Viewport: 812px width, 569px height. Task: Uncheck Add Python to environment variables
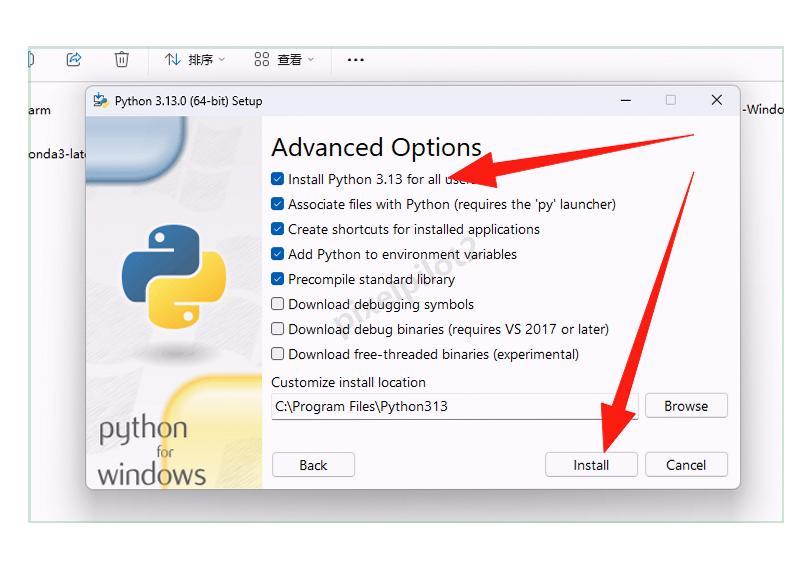tap(278, 254)
